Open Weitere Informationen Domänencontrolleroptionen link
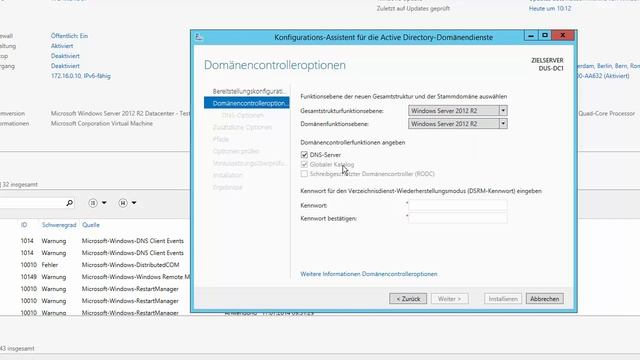640x360 pixels. 369,274
